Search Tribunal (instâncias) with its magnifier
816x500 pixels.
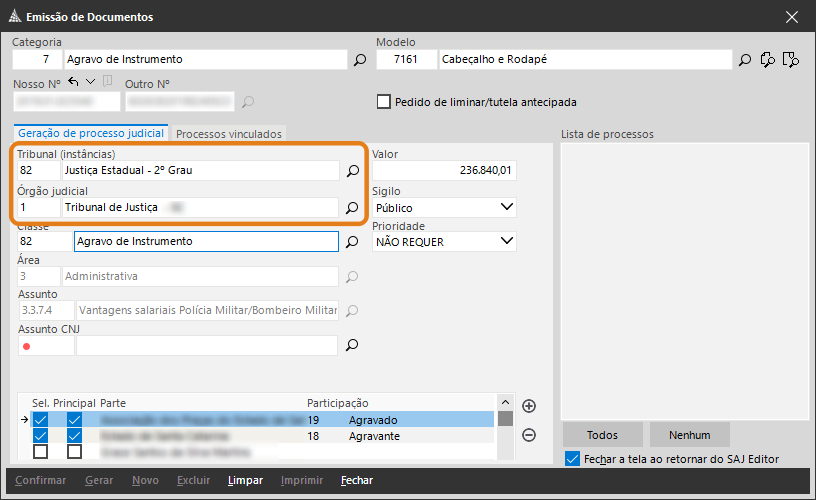(352, 171)
